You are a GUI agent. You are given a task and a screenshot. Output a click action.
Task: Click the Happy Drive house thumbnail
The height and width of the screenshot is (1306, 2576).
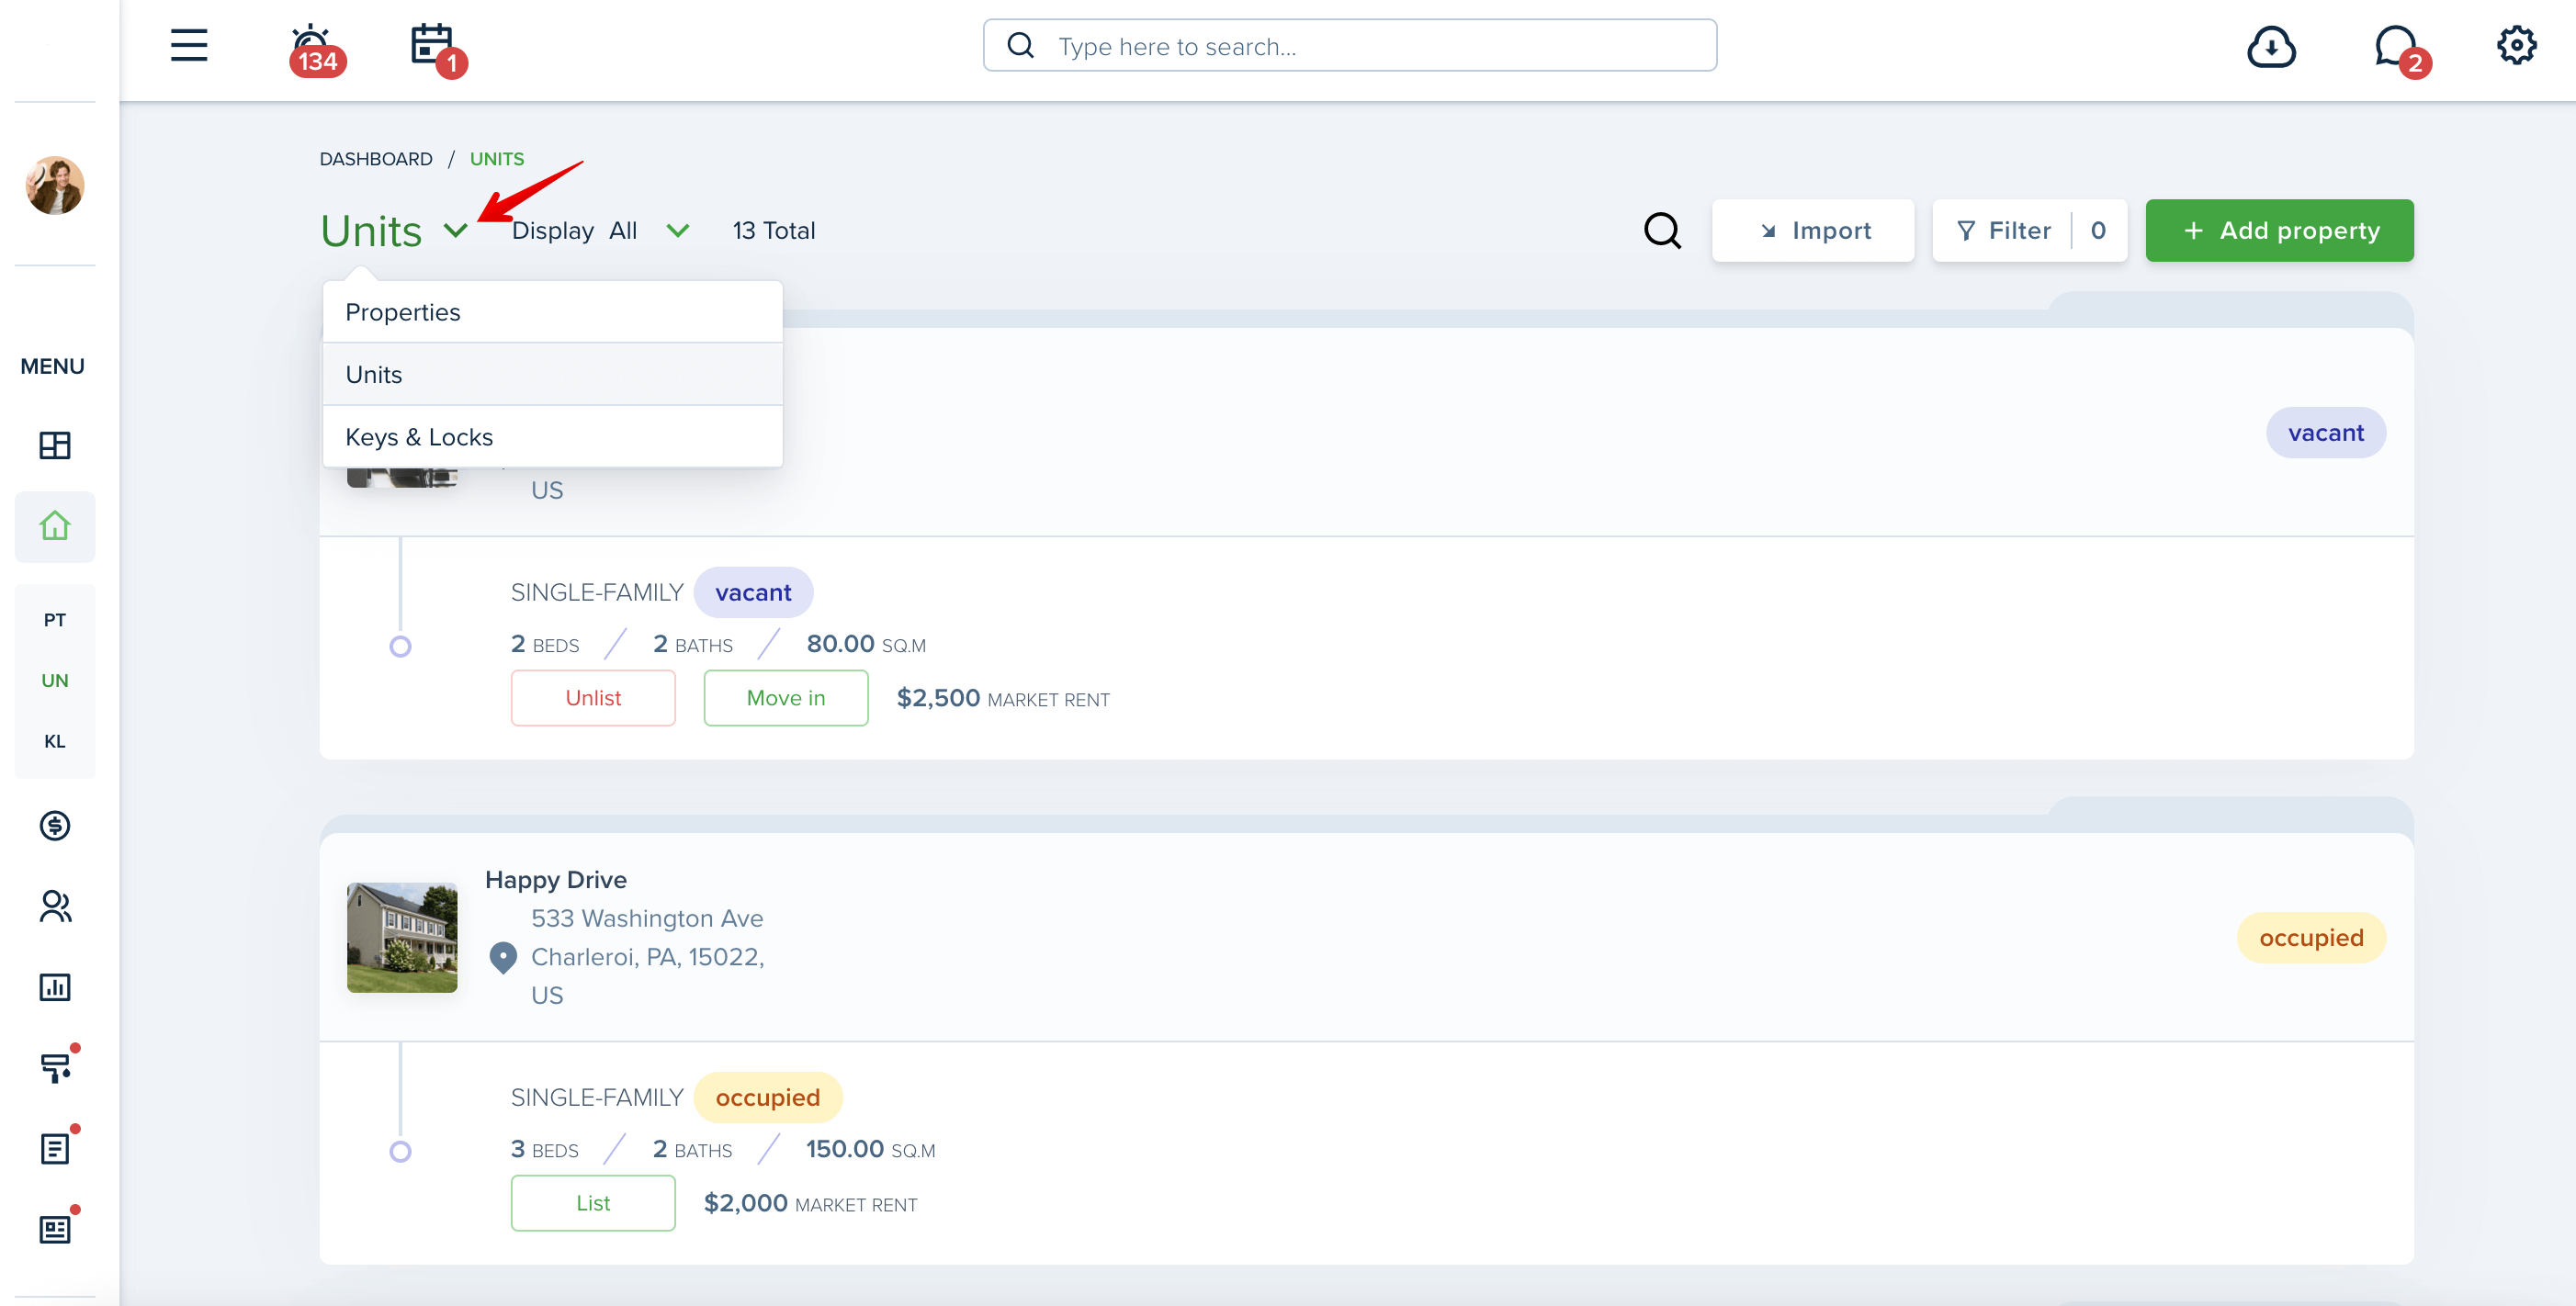402,938
